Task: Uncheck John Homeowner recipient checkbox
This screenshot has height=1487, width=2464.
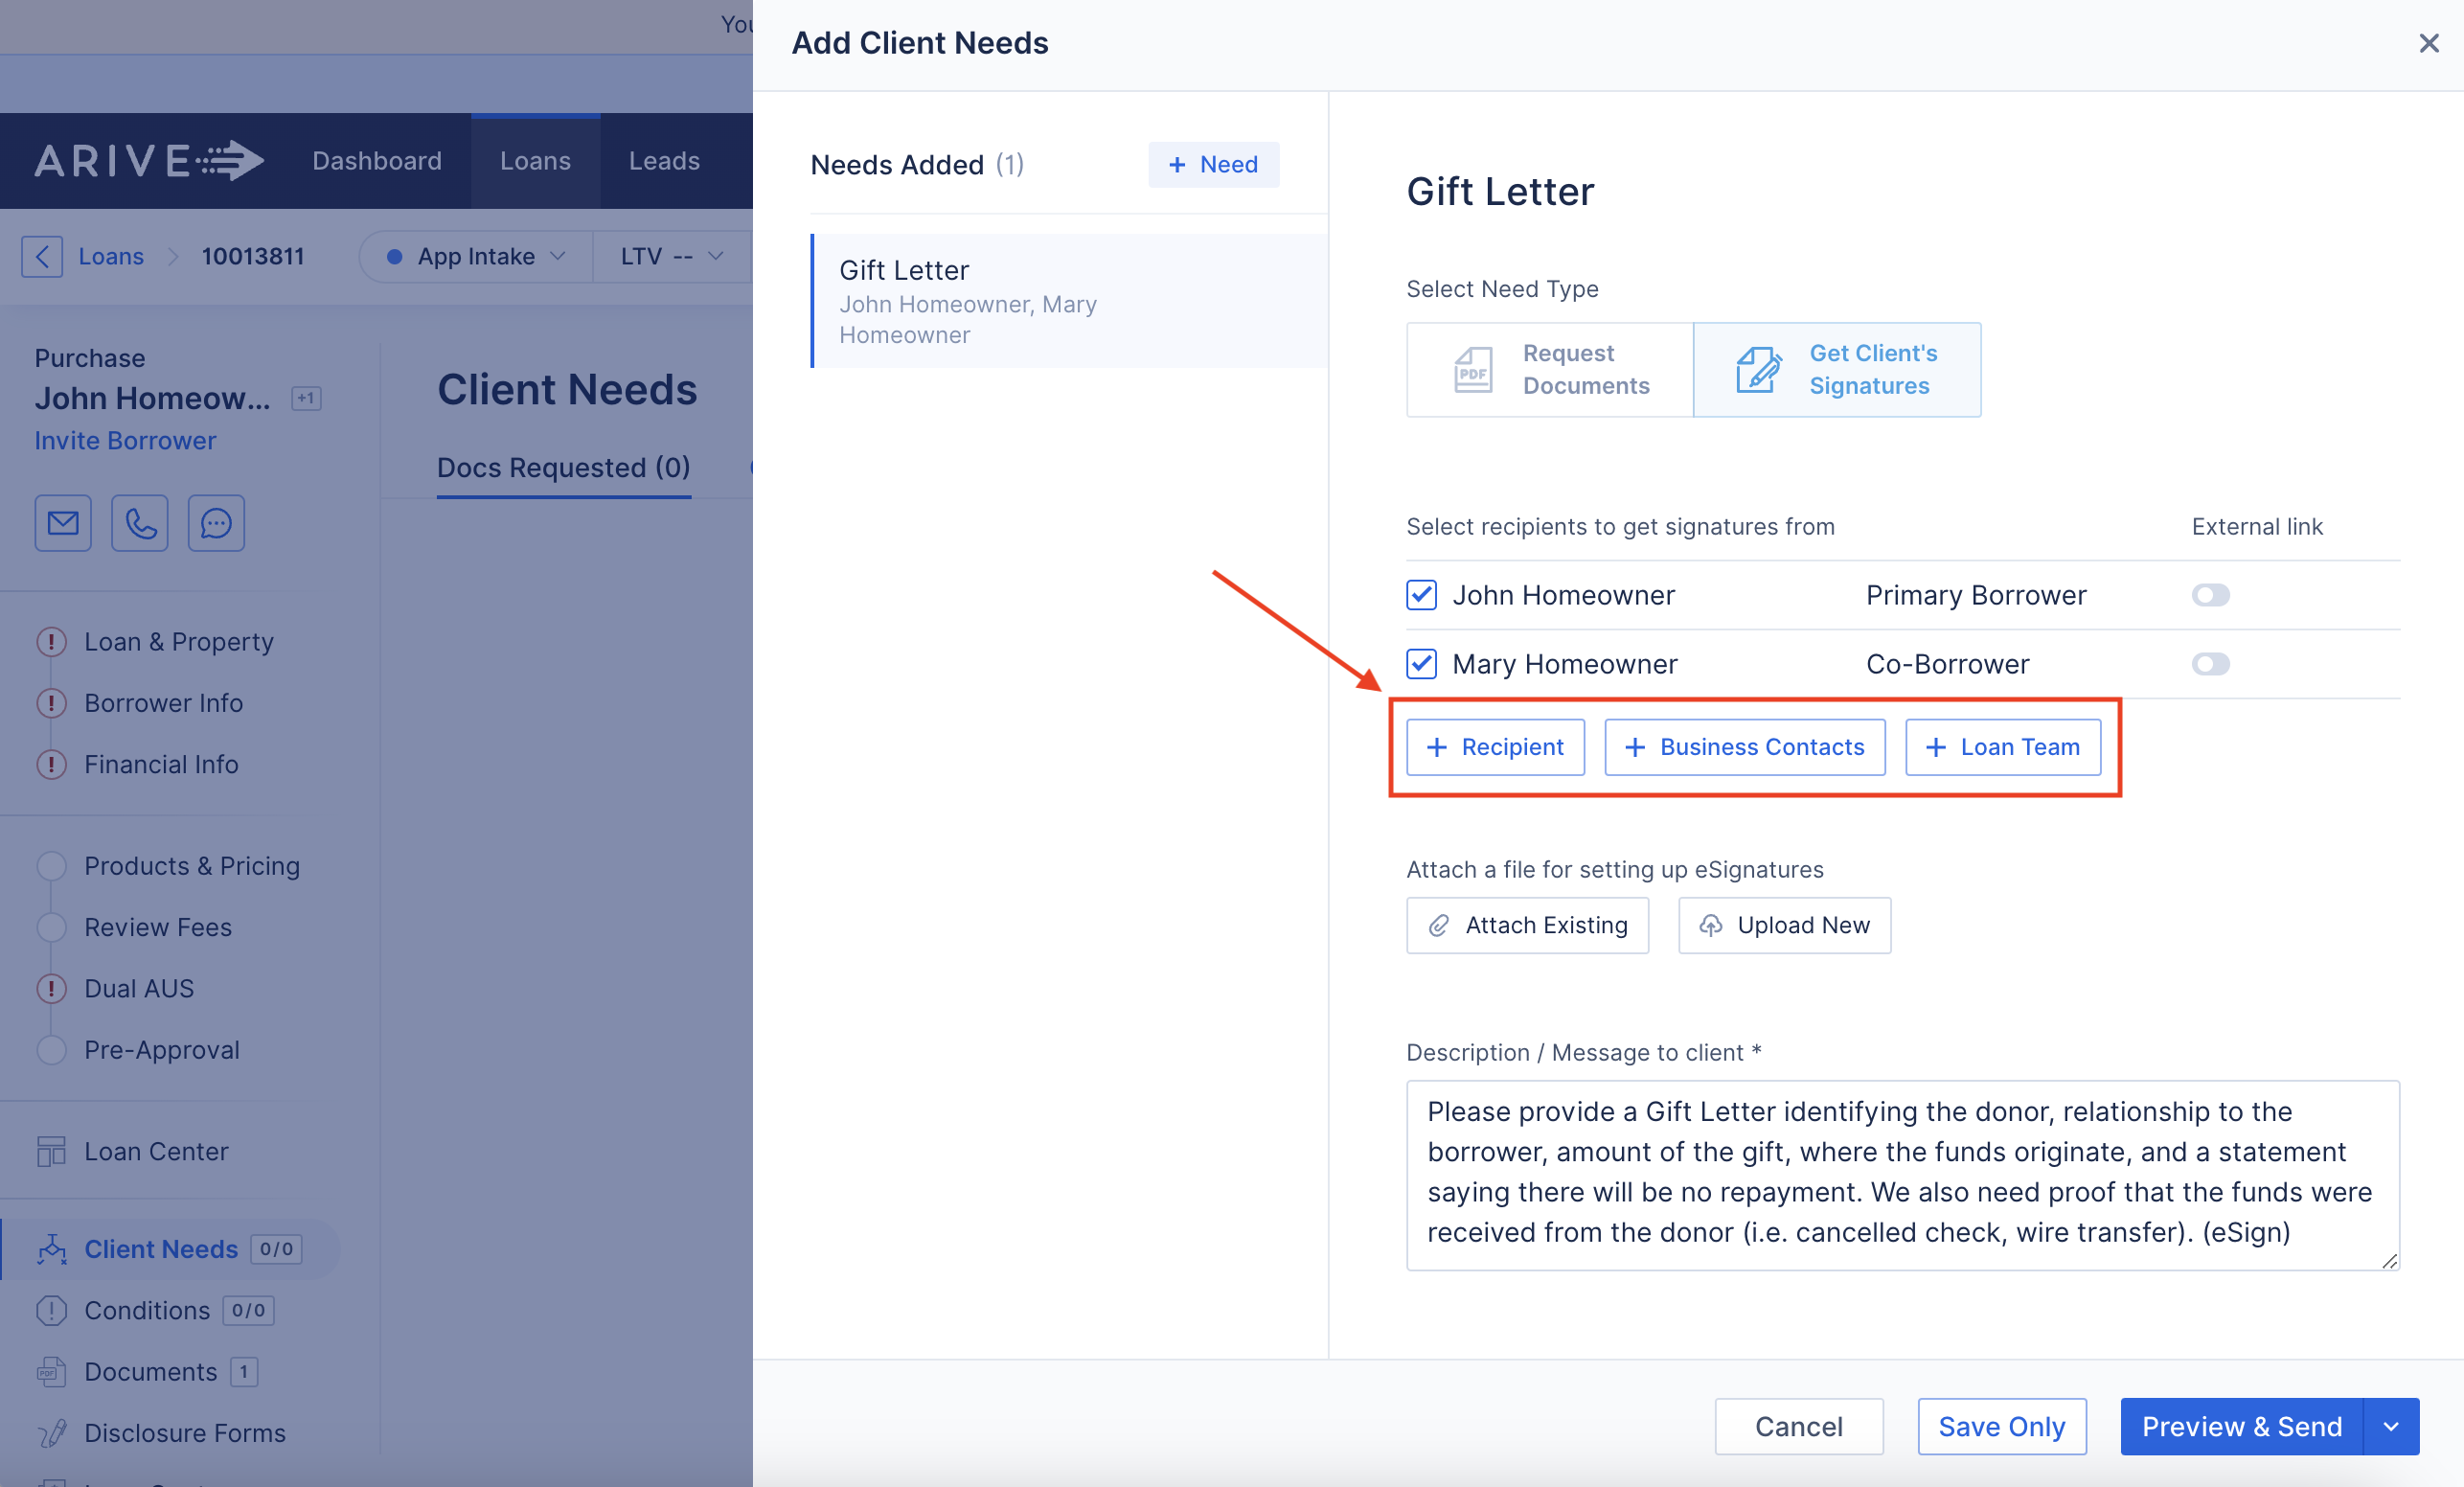Action: pyautogui.click(x=1421, y=595)
